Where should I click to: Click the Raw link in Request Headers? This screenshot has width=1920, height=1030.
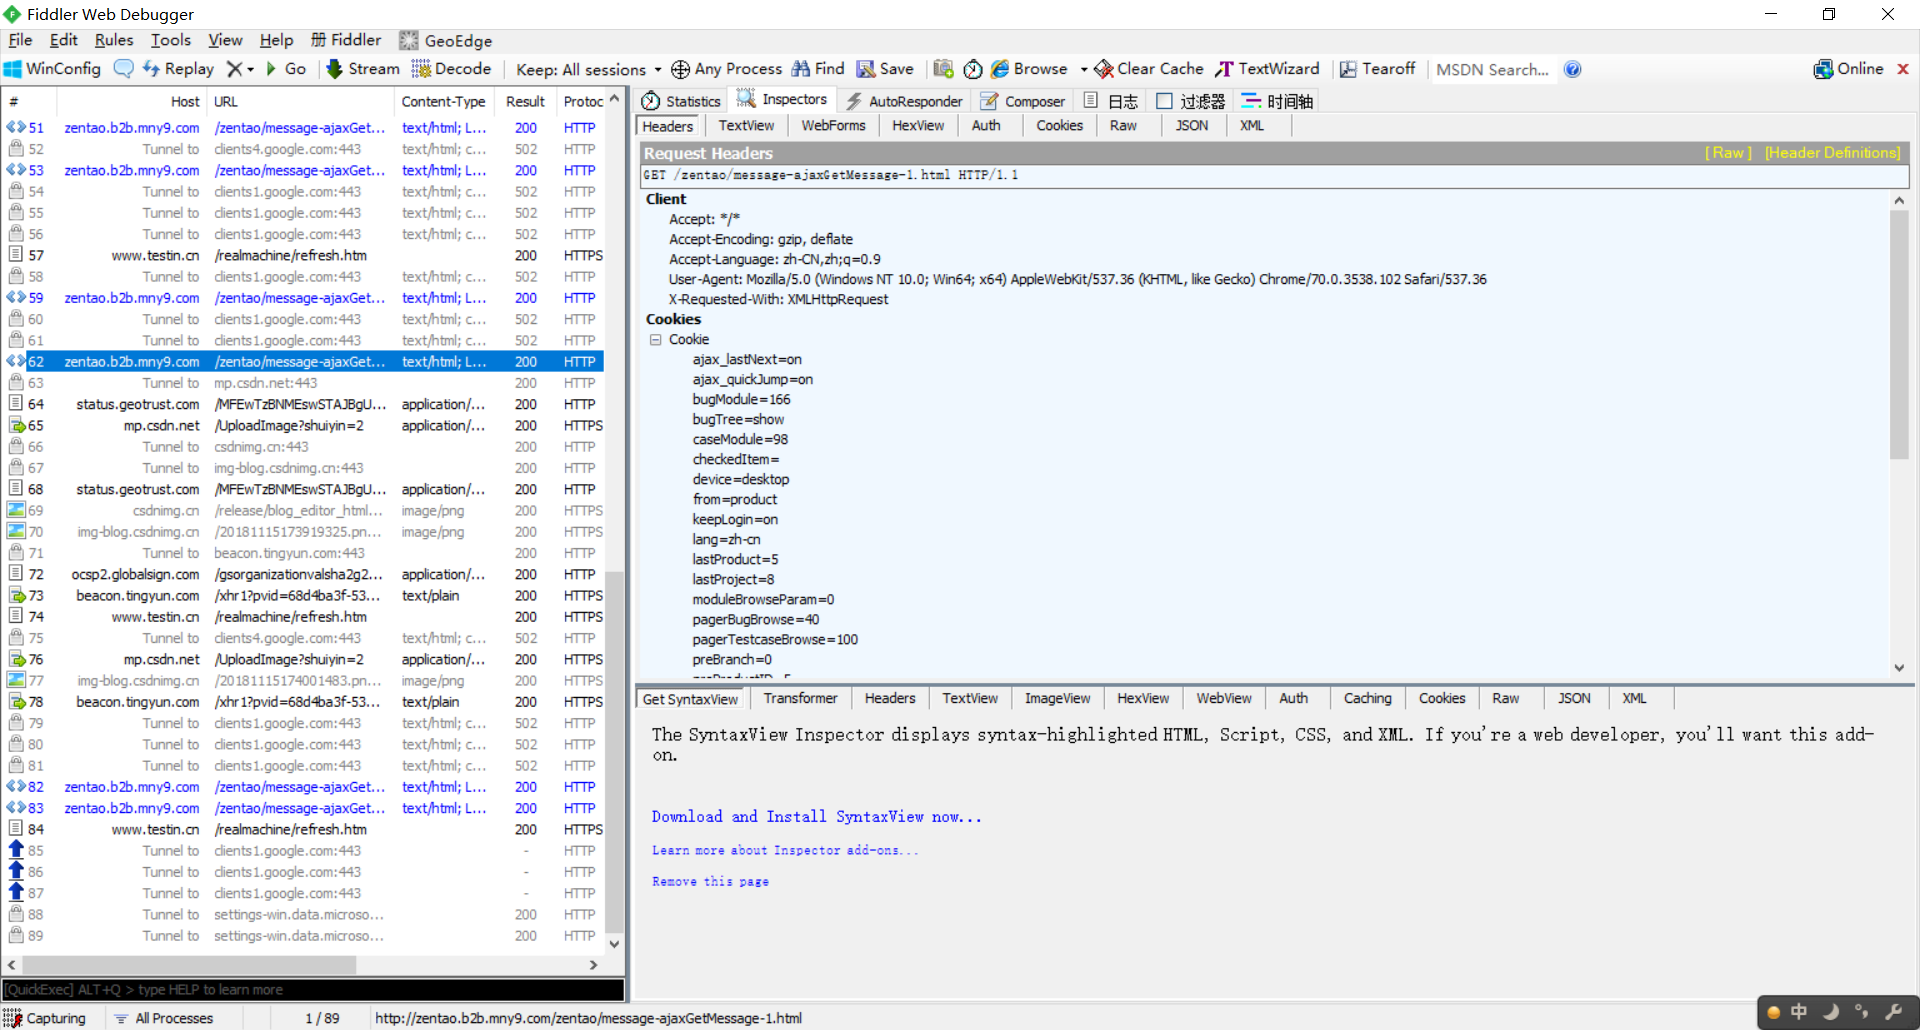pos(1728,153)
